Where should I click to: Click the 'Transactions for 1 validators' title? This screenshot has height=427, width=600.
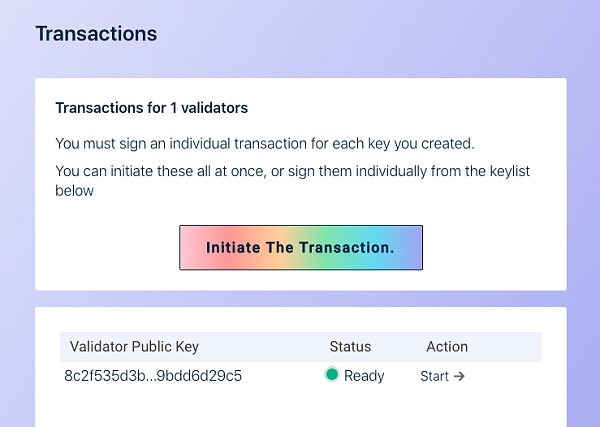coord(151,107)
